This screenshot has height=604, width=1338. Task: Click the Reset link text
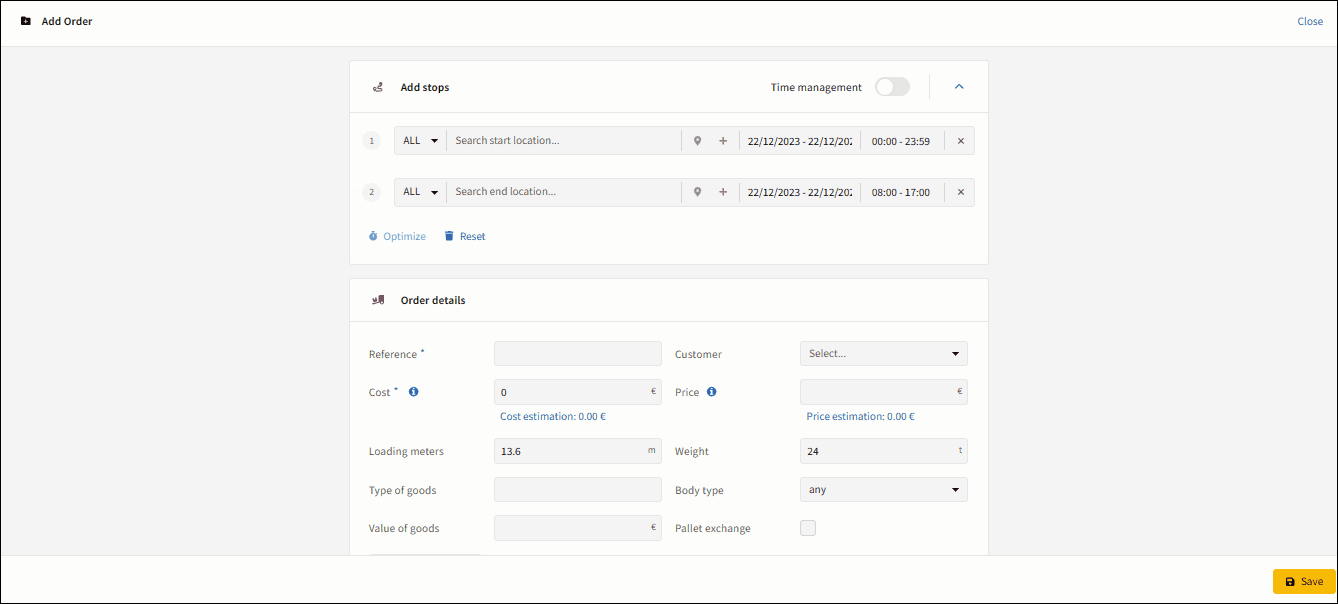(473, 237)
